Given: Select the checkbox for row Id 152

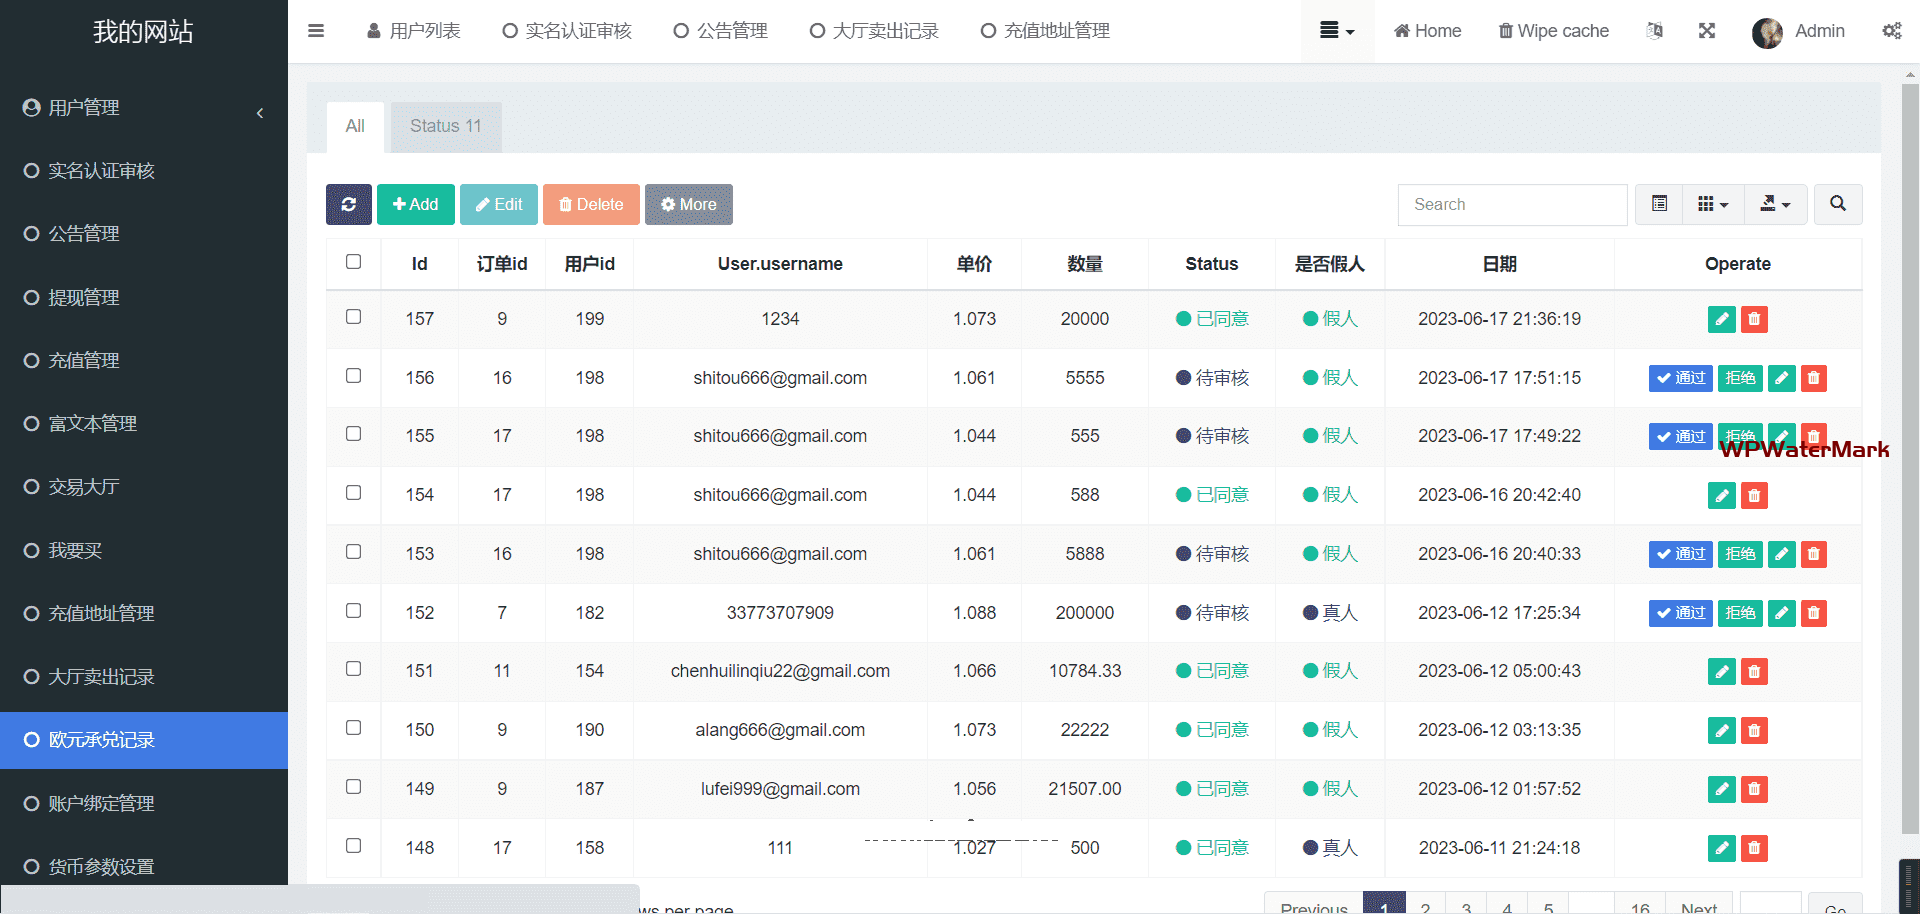Looking at the screenshot, I should click(353, 611).
